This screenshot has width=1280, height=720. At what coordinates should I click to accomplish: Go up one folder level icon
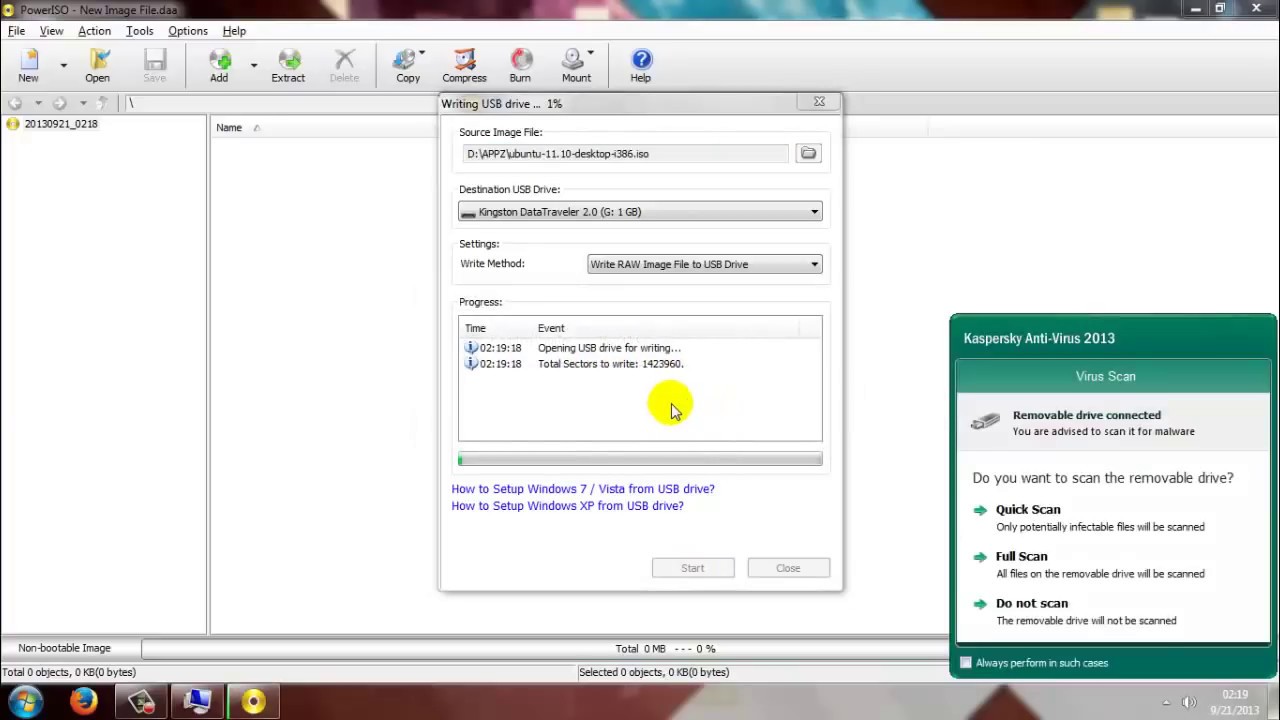(102, 103)
